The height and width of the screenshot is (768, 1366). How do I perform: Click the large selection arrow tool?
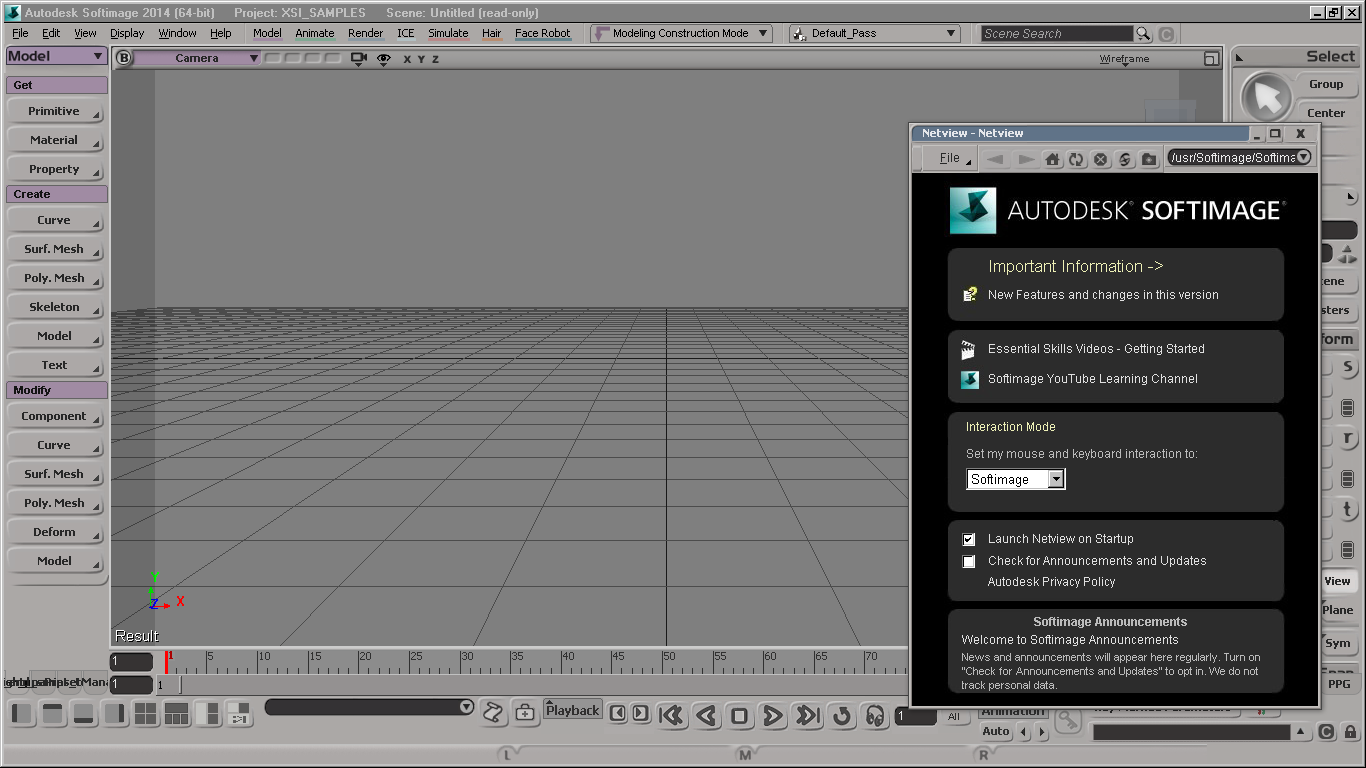tap(1267, 98)
